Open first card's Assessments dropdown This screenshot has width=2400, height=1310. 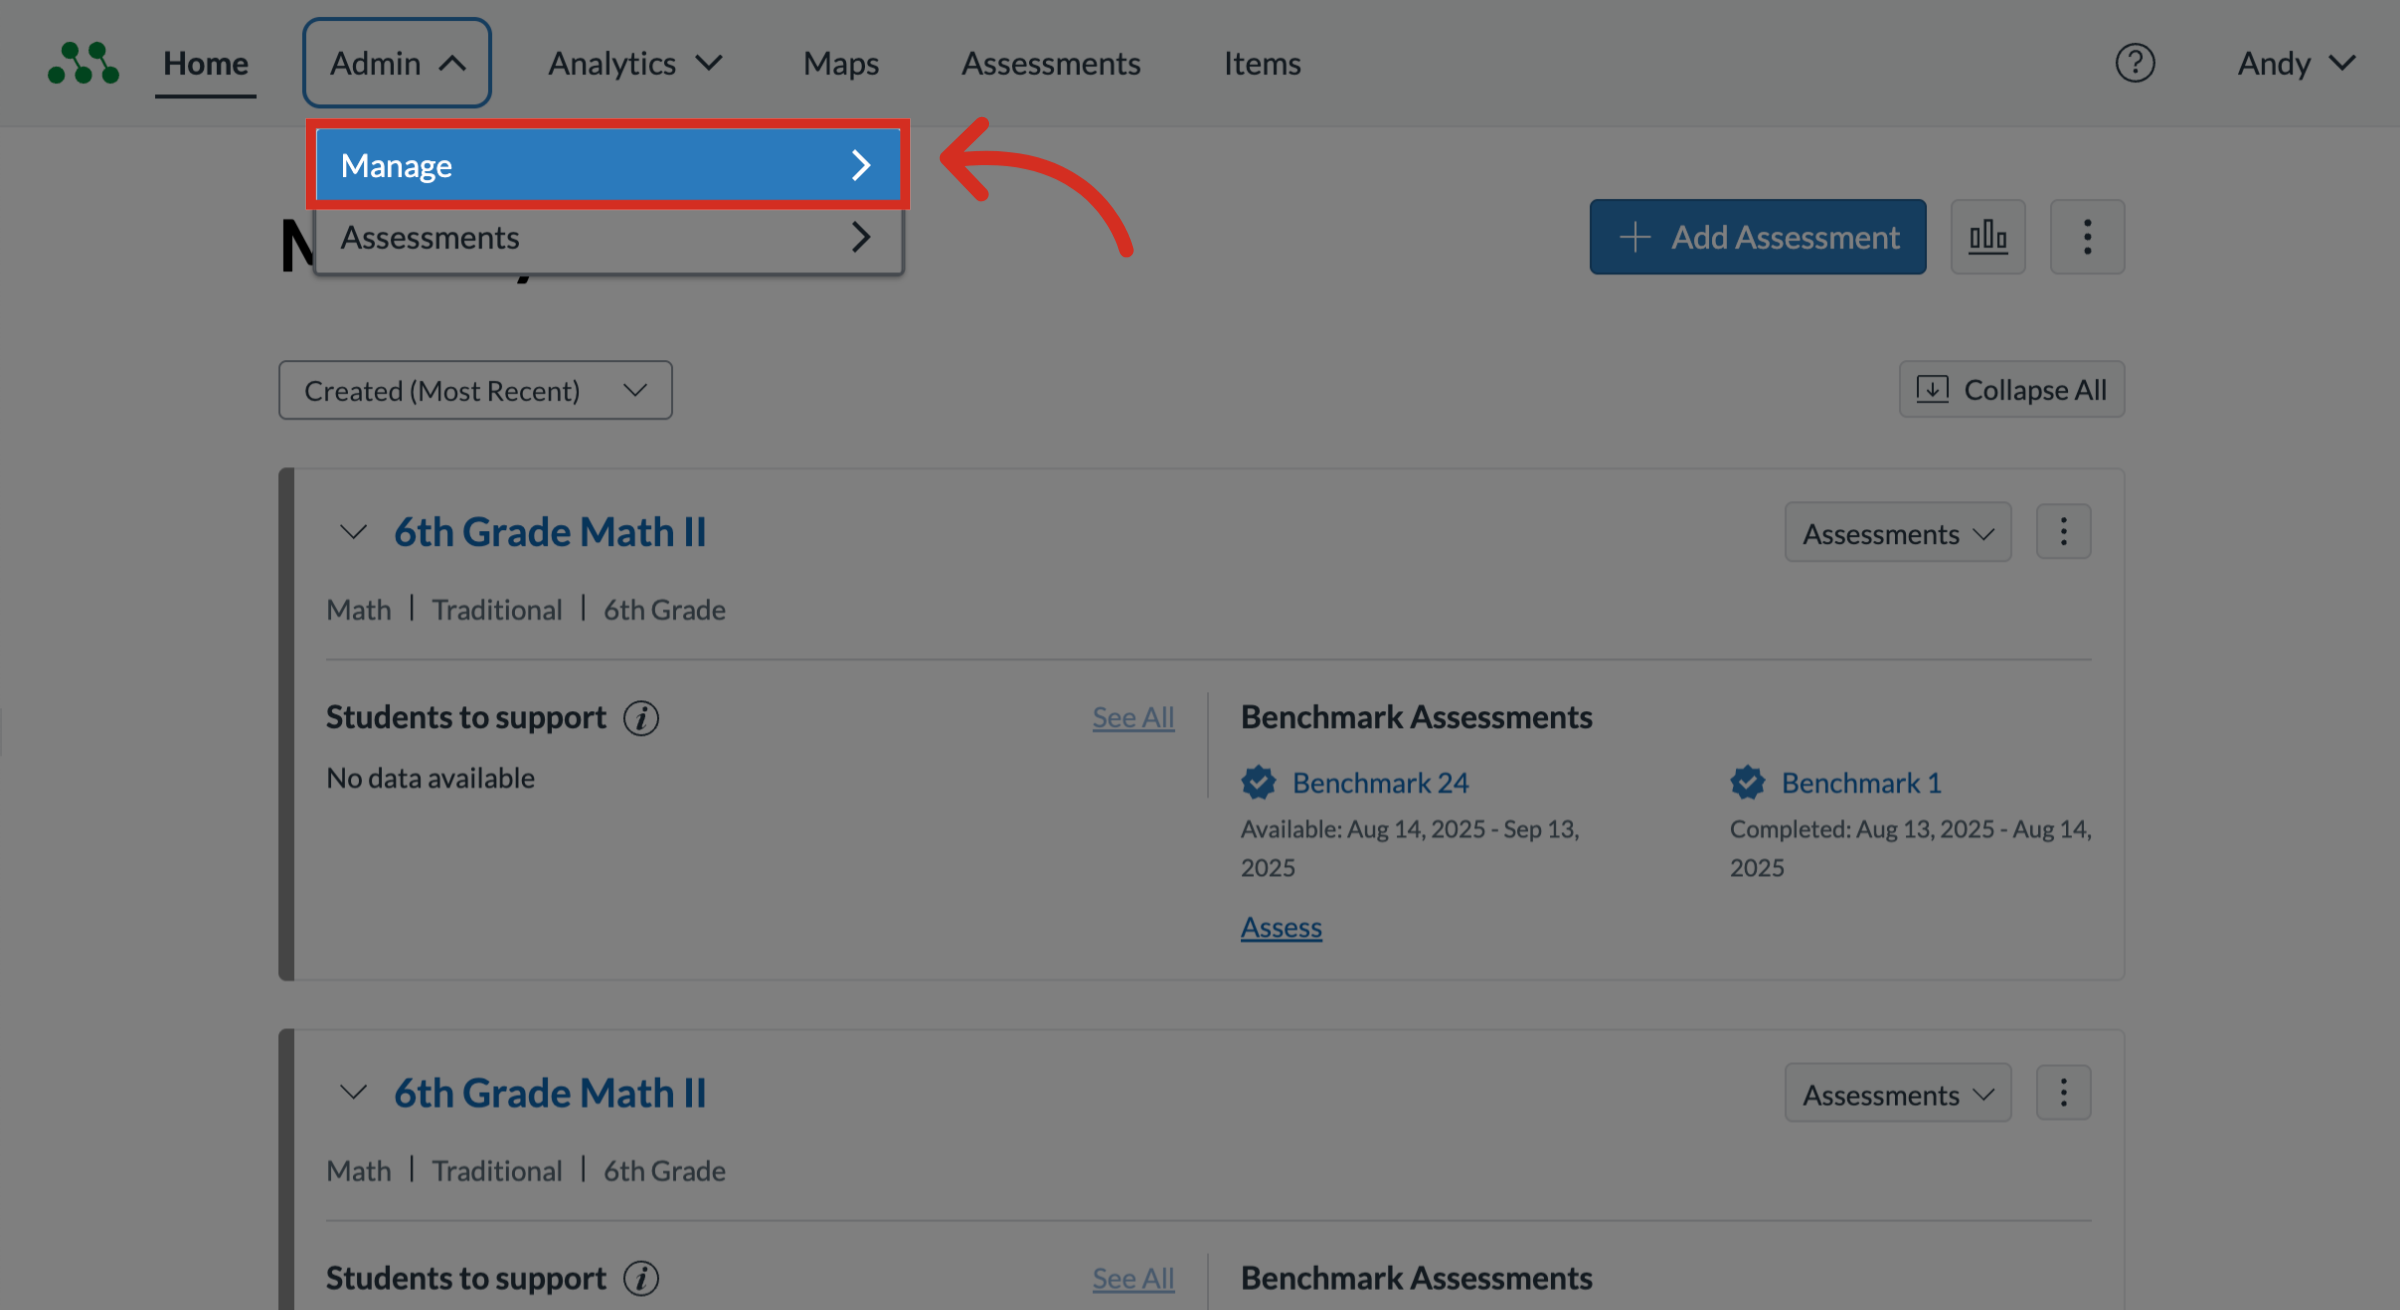tap(1897, 534)
